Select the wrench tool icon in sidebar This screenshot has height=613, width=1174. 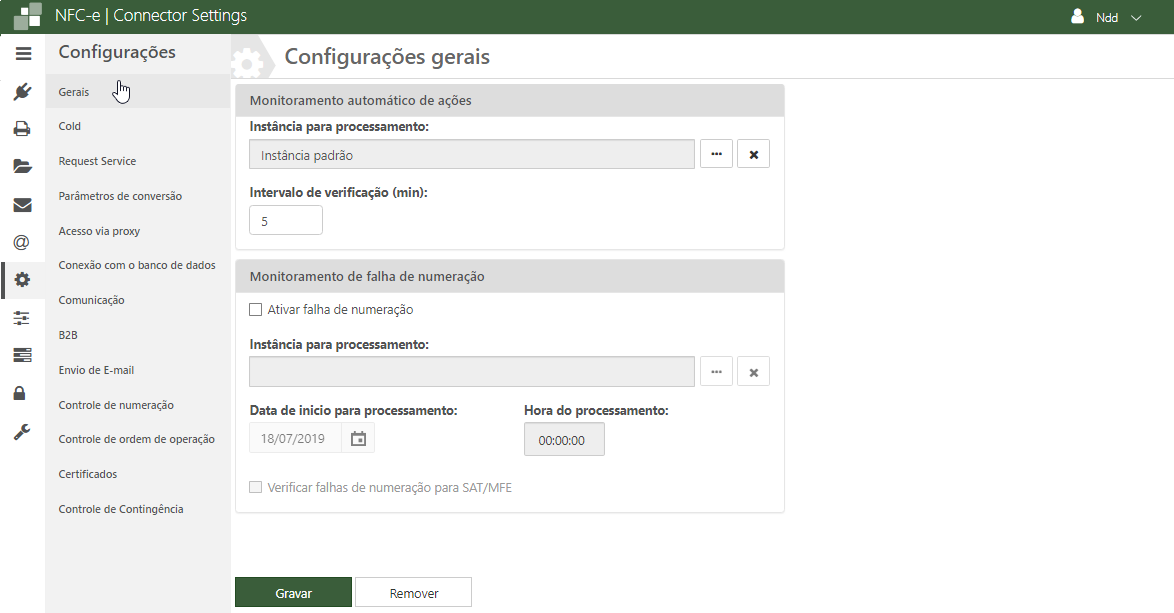[22, 431]
